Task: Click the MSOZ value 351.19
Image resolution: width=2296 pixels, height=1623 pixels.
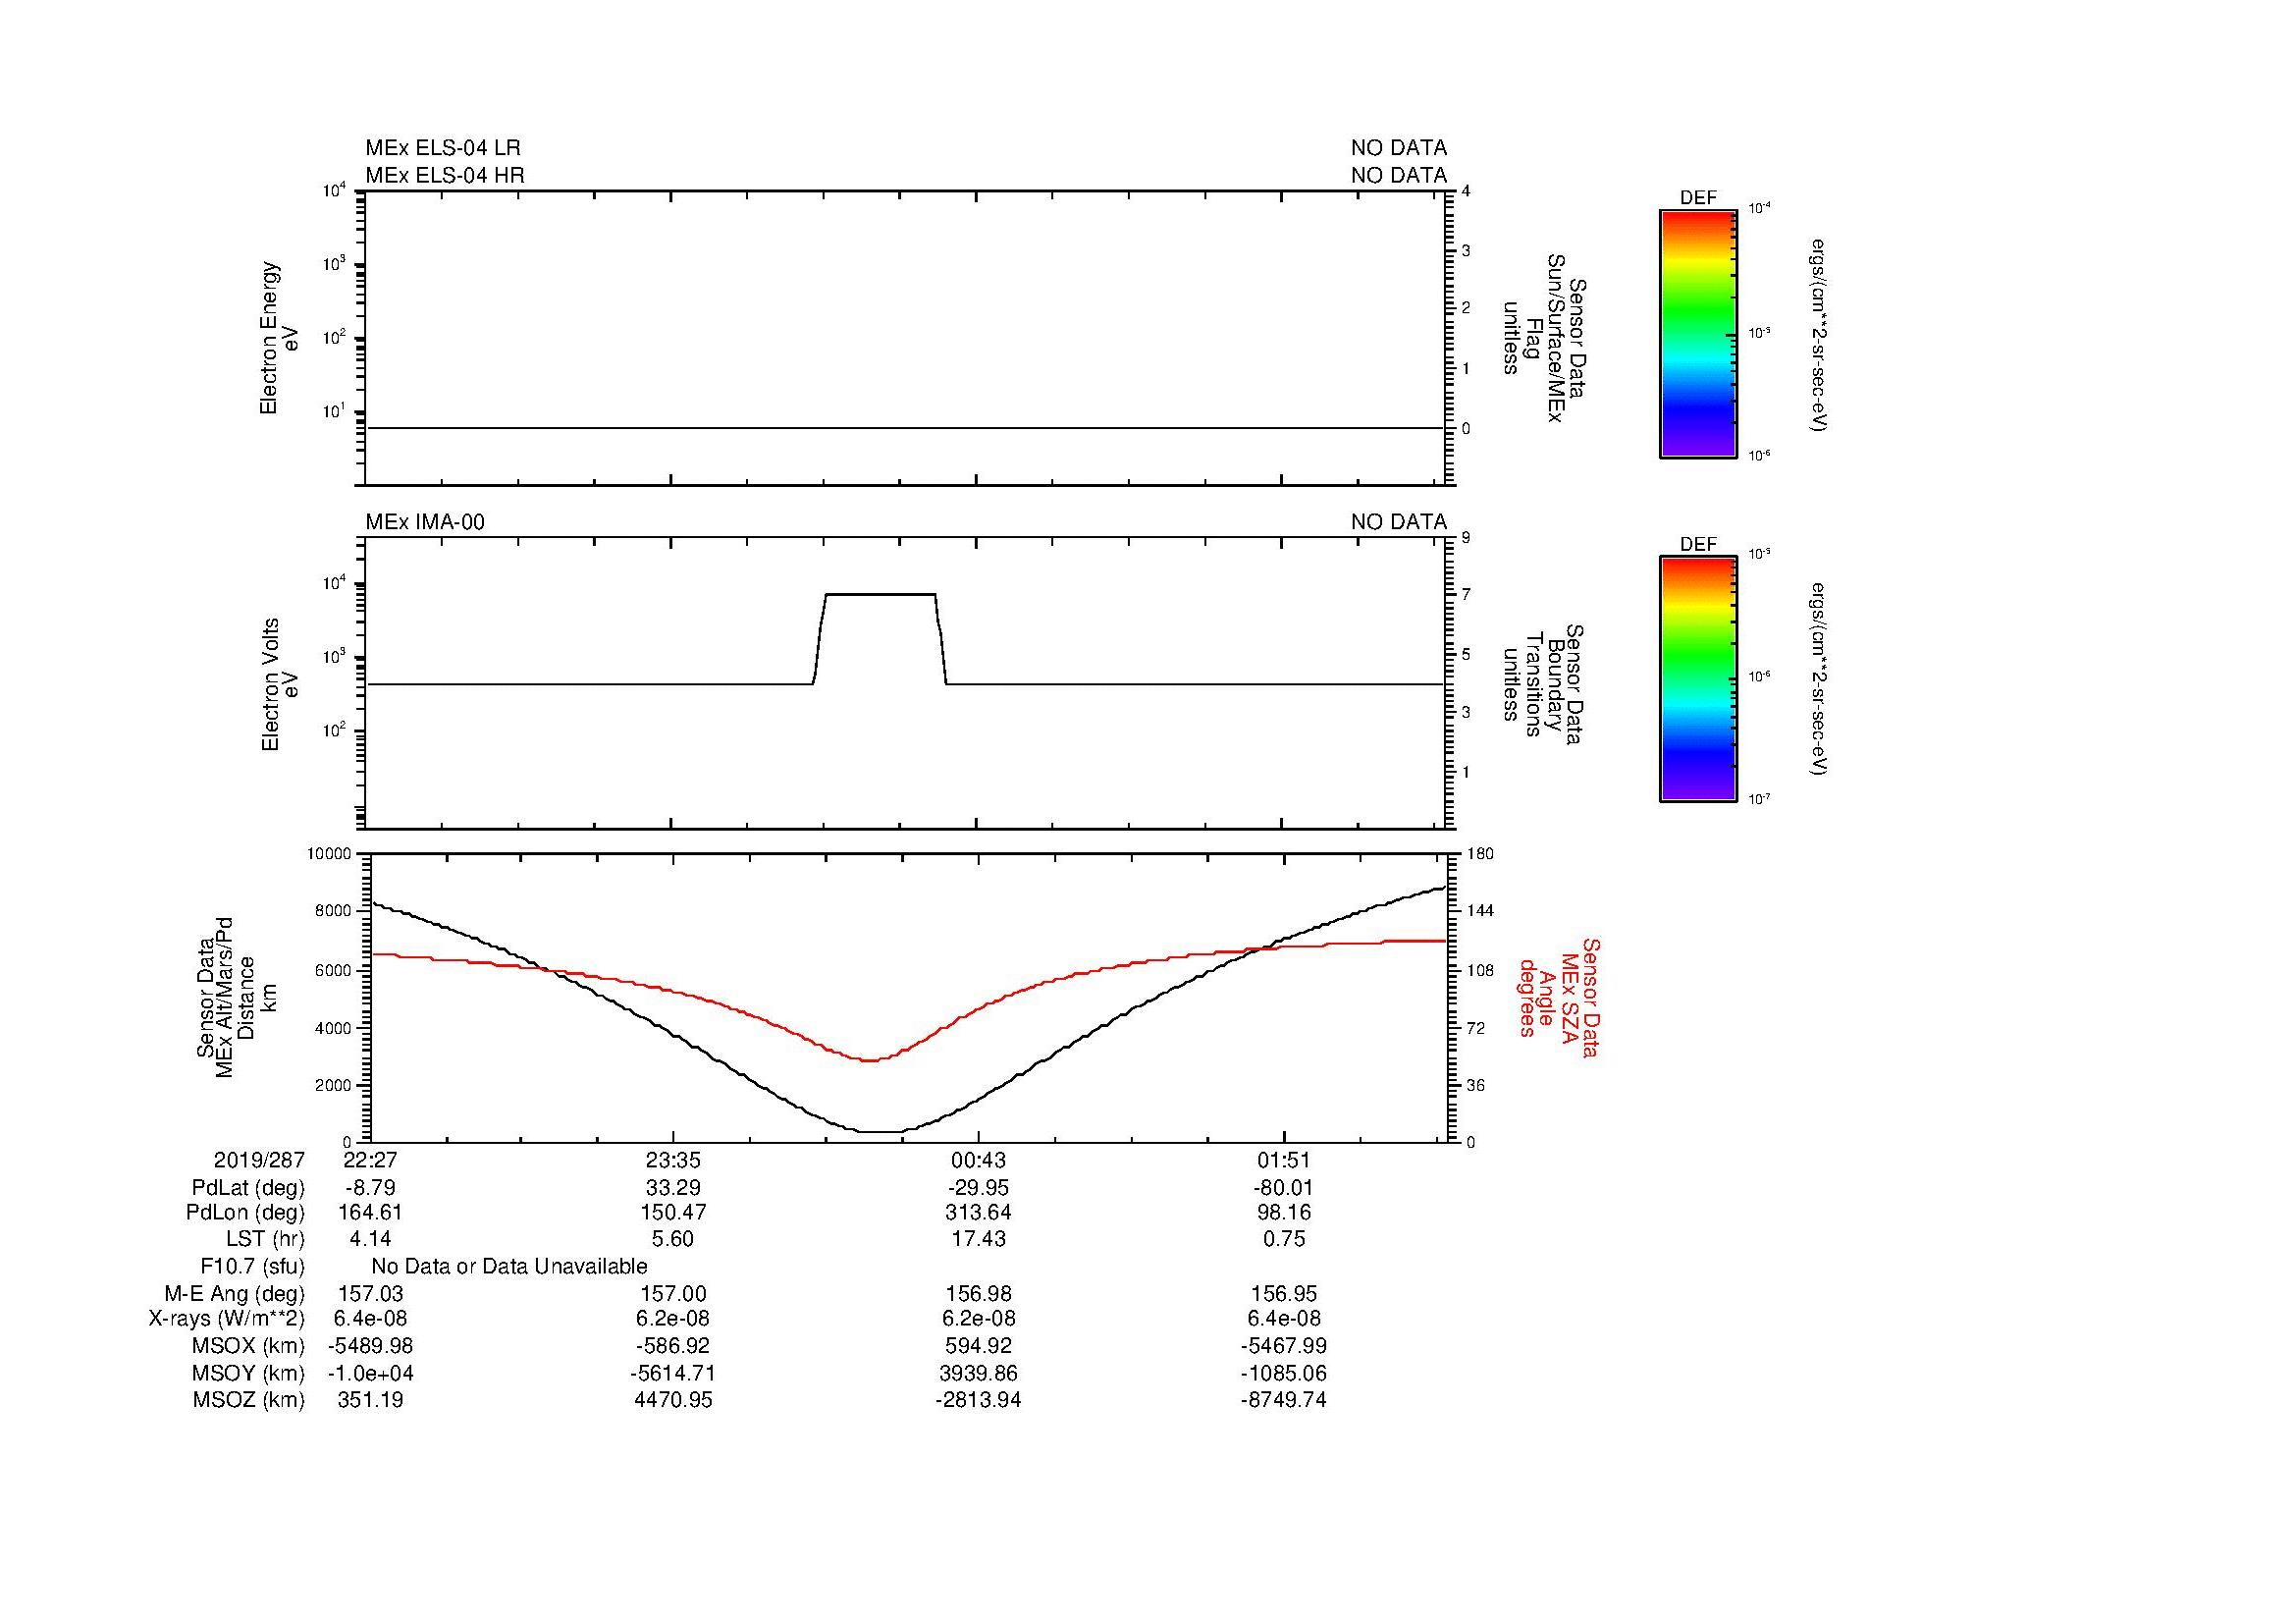Action: (370, 1400)
